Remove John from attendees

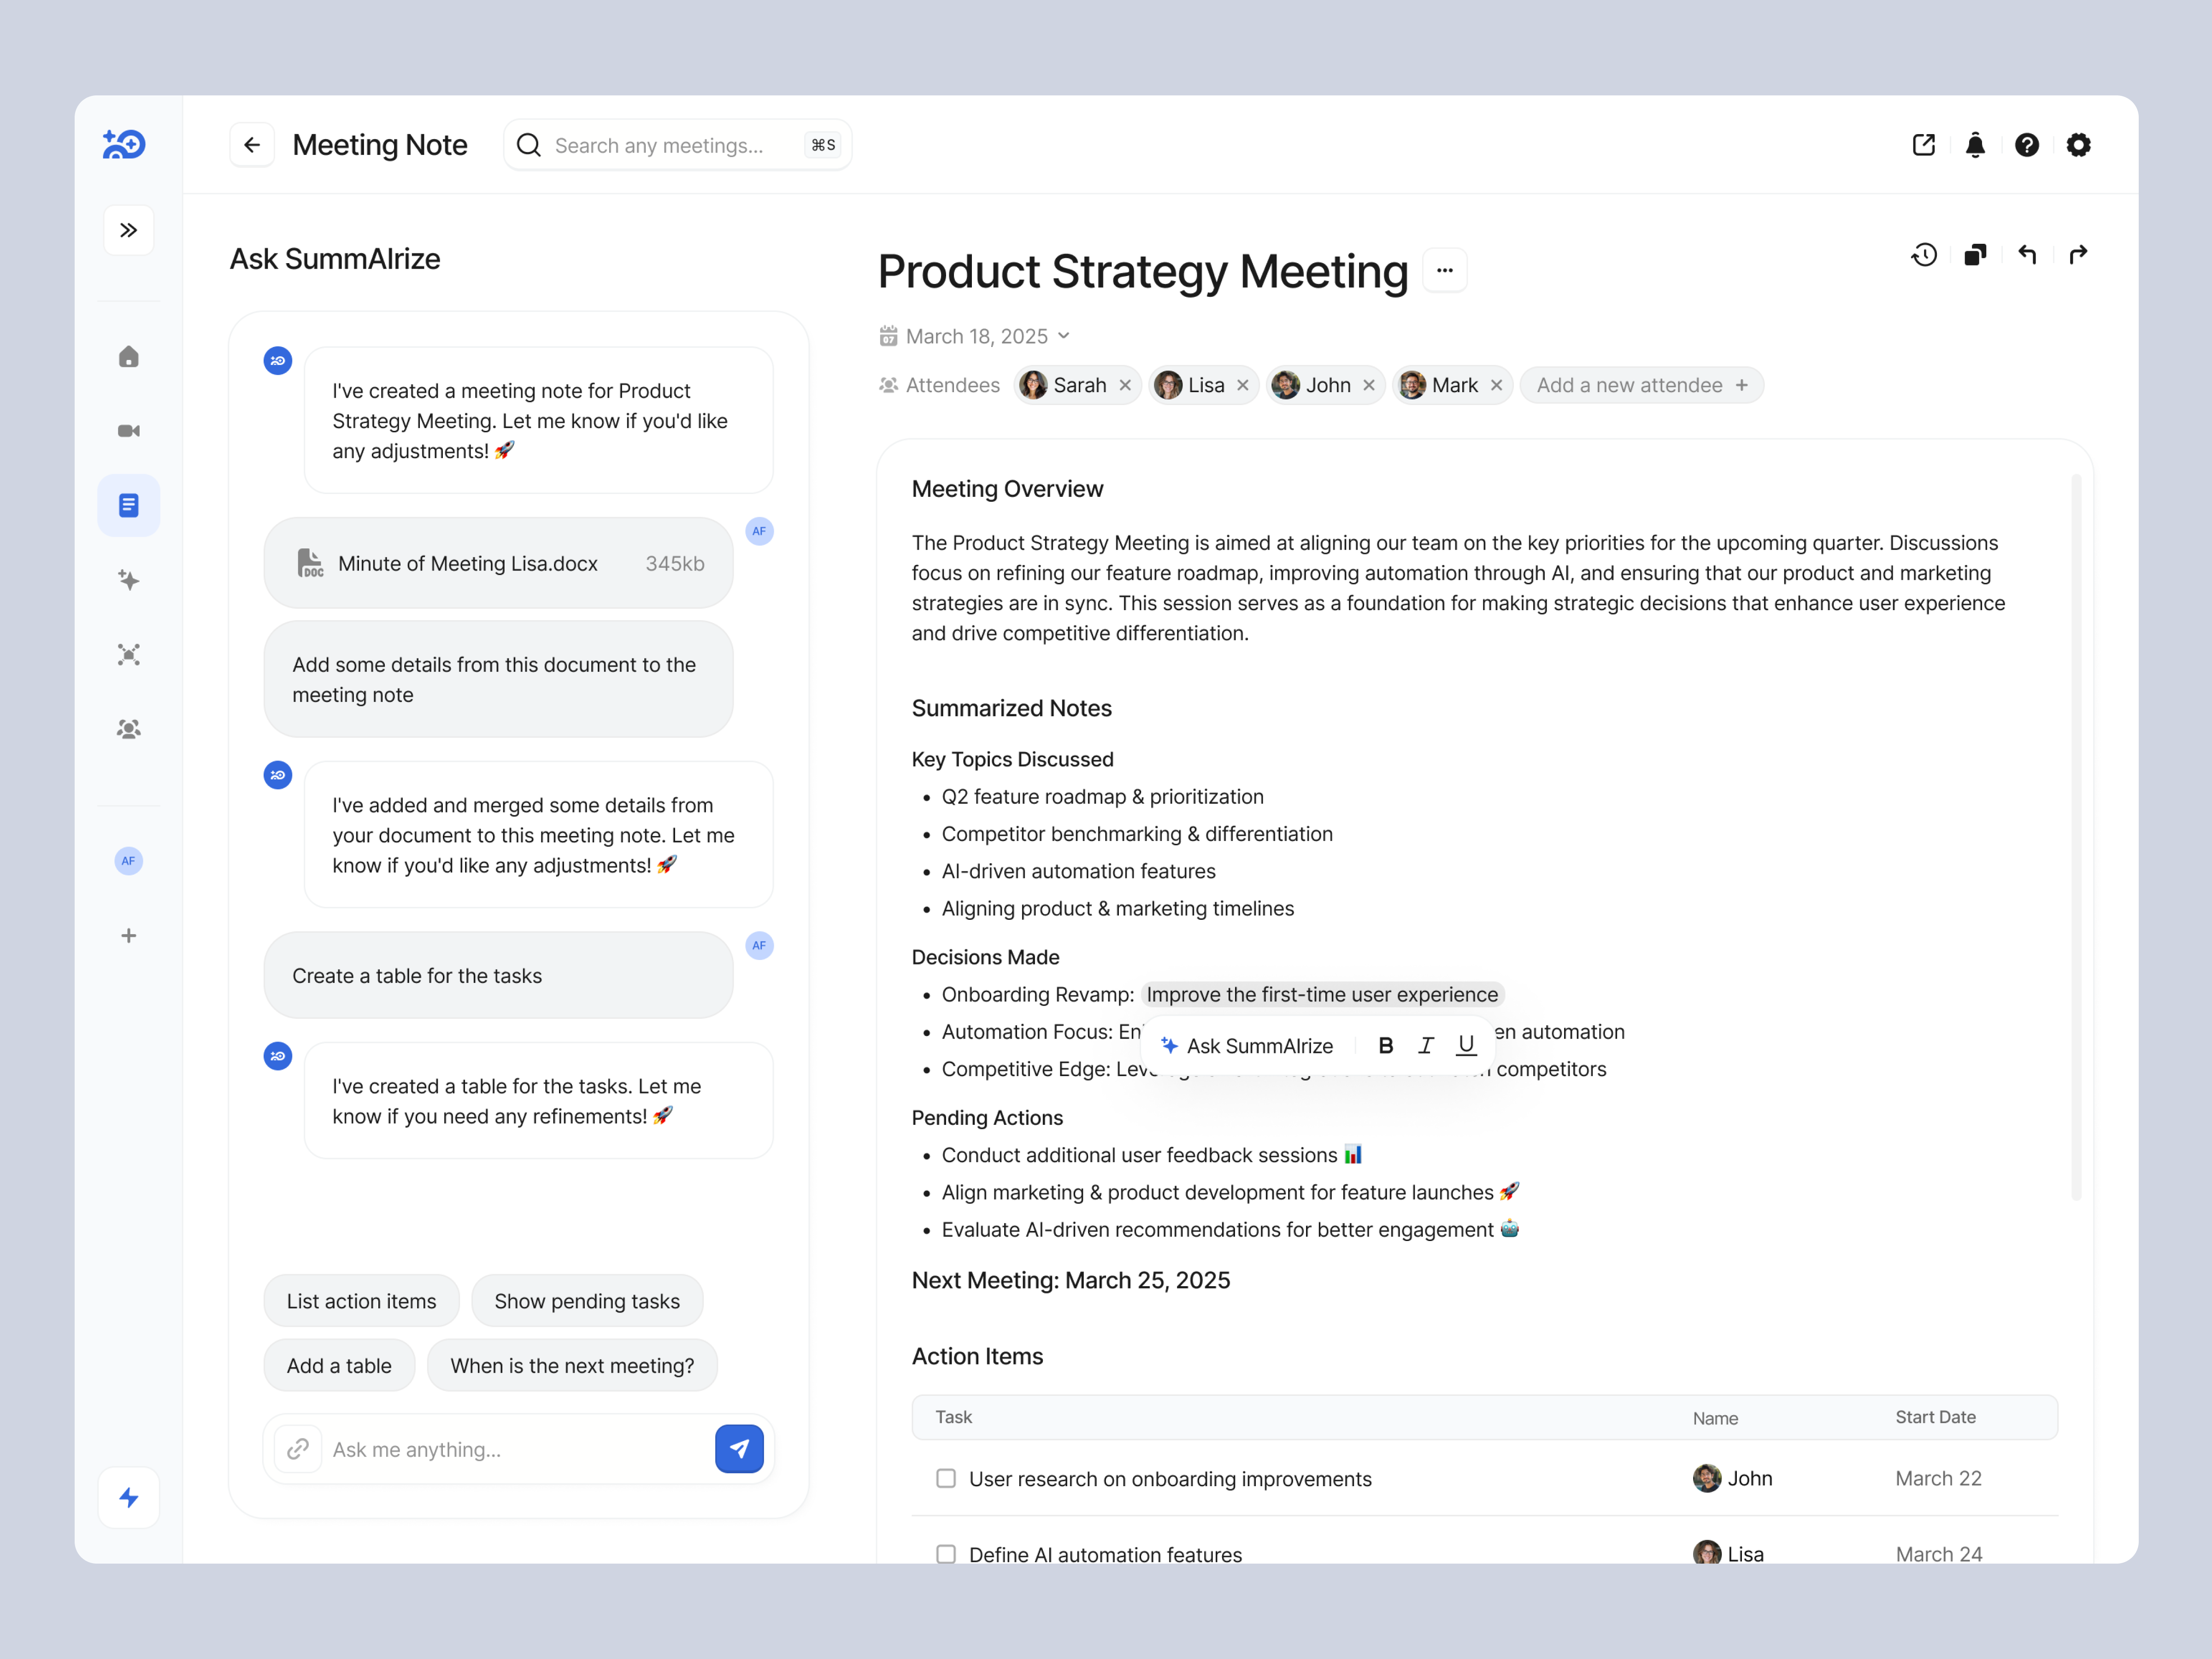click(x=1369, y=385)
